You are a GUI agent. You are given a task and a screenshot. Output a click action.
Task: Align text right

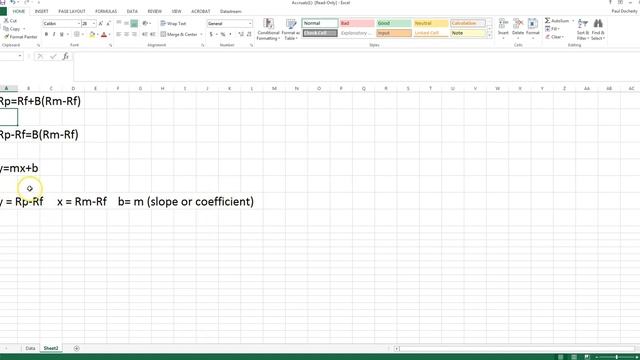click(x=134, y=35)
